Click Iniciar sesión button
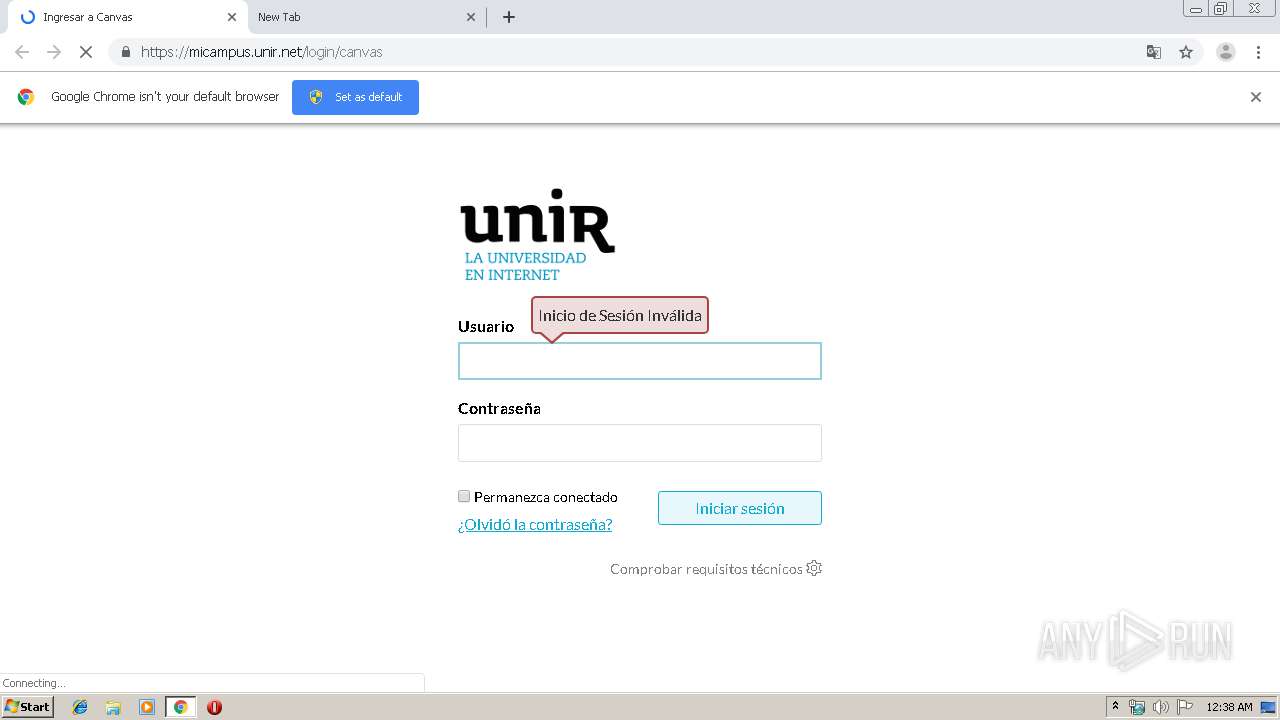The image size is (1280, 720). [740, 508]
